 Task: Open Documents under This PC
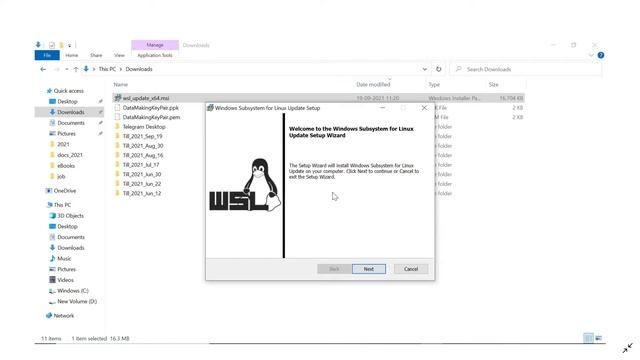pyautogui.click(x=71, y=237)
